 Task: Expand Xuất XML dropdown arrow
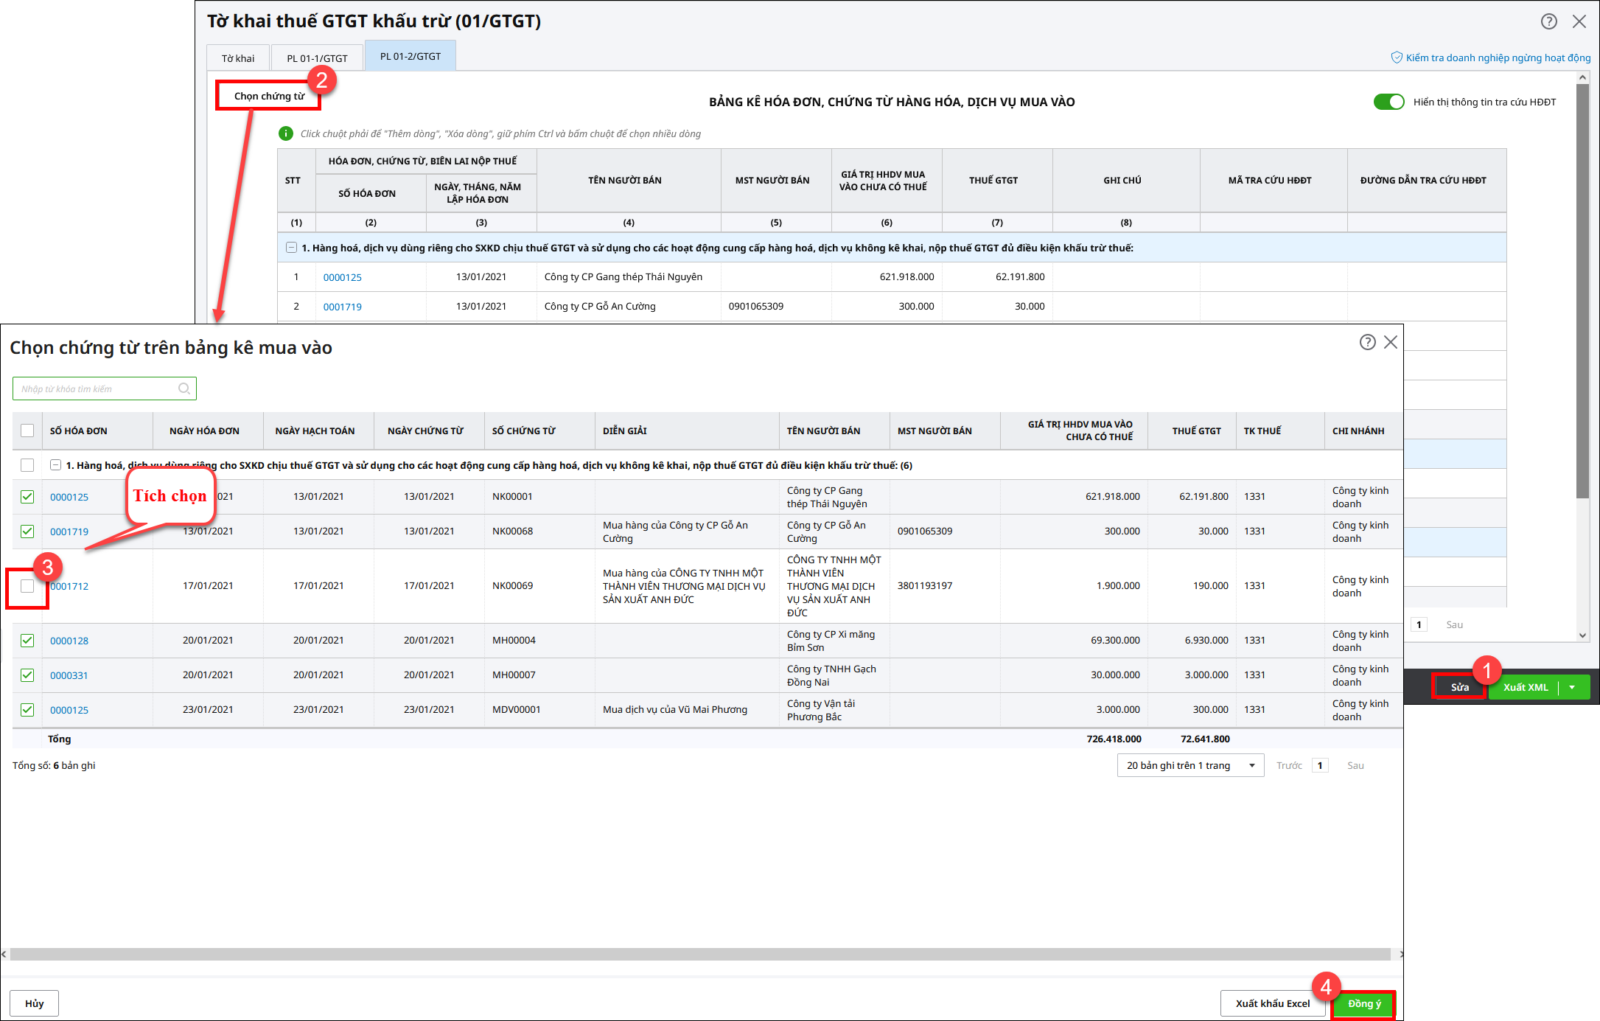tap(1572, 687)
